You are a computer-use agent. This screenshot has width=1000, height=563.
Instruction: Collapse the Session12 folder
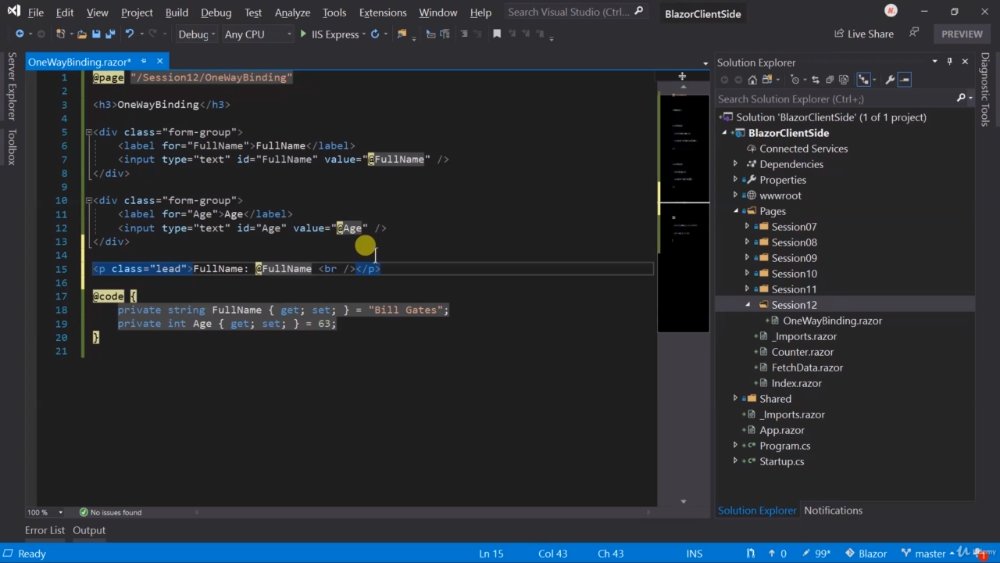747,305
